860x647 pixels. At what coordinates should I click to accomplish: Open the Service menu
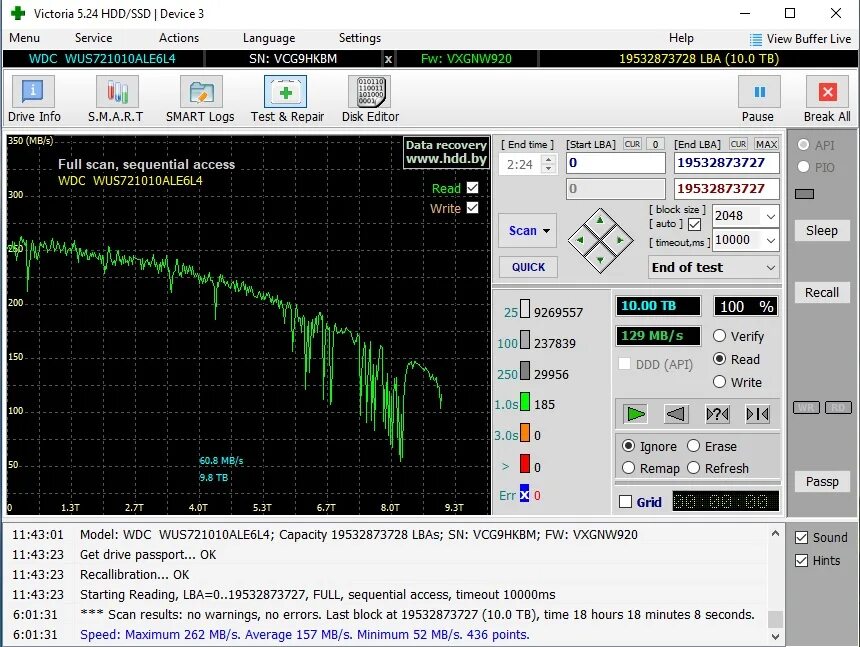pyautogui.click(x=93, y=38)
